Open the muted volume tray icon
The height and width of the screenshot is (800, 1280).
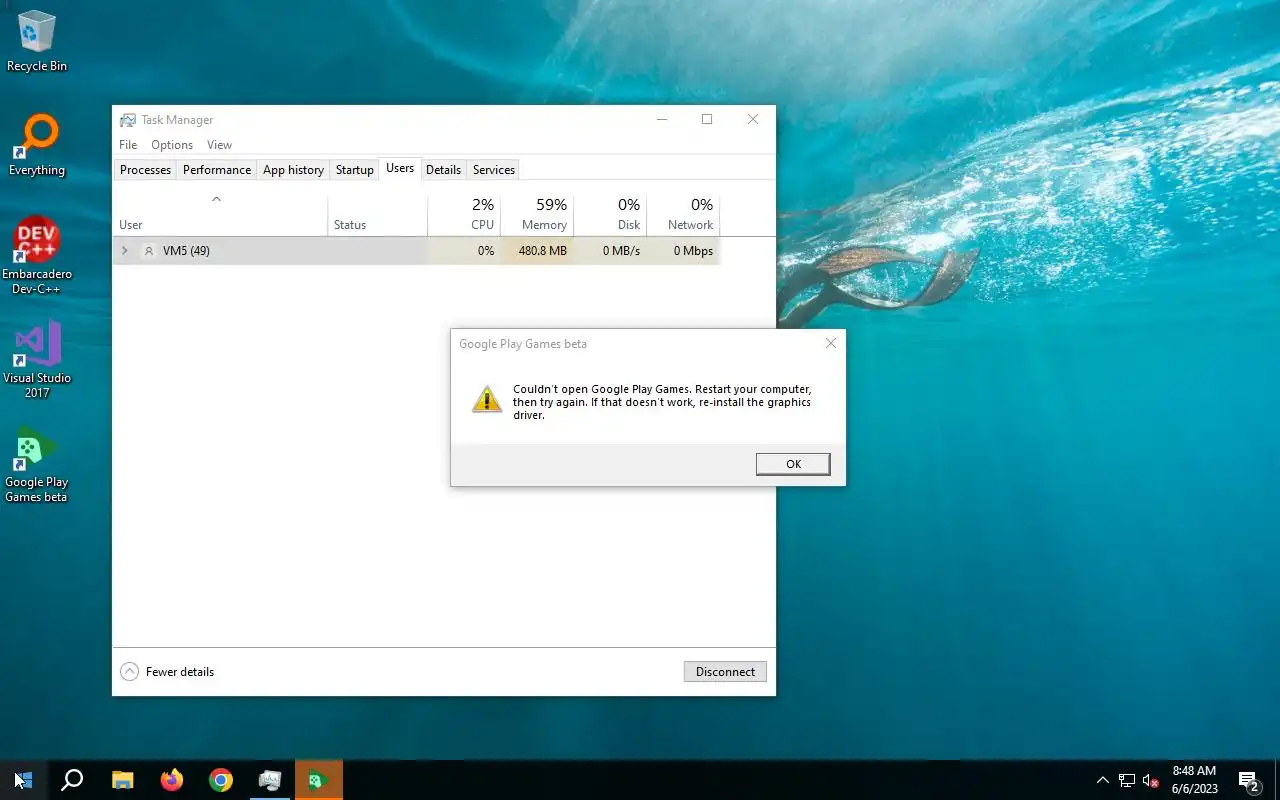click(x=1151, y=780)
